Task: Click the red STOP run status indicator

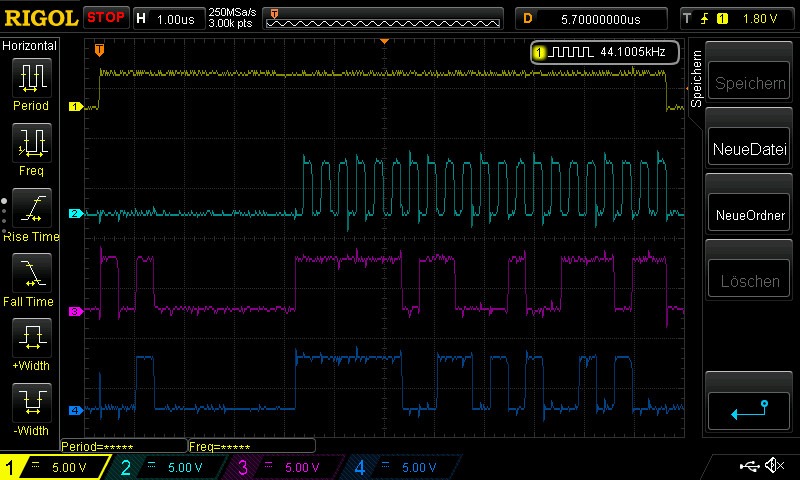Action: click(106, 17)
